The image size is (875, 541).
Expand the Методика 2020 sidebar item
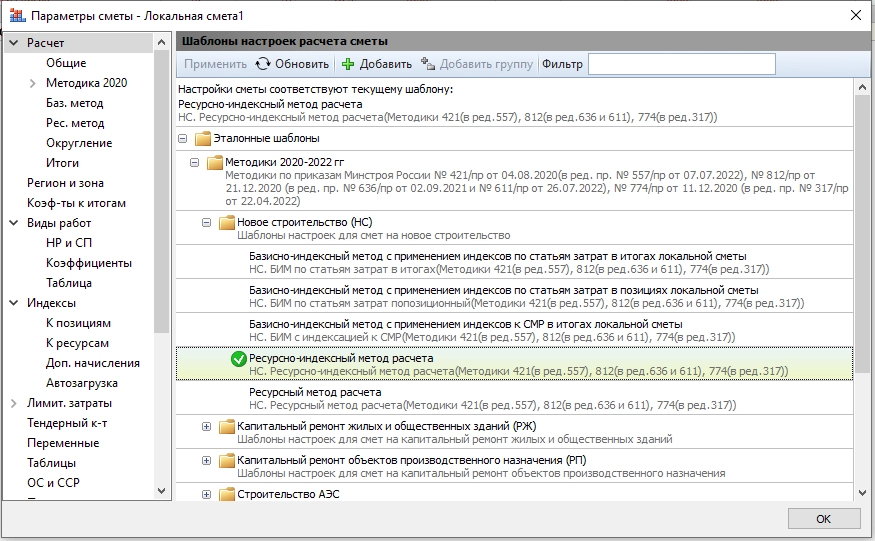[33, 83]
